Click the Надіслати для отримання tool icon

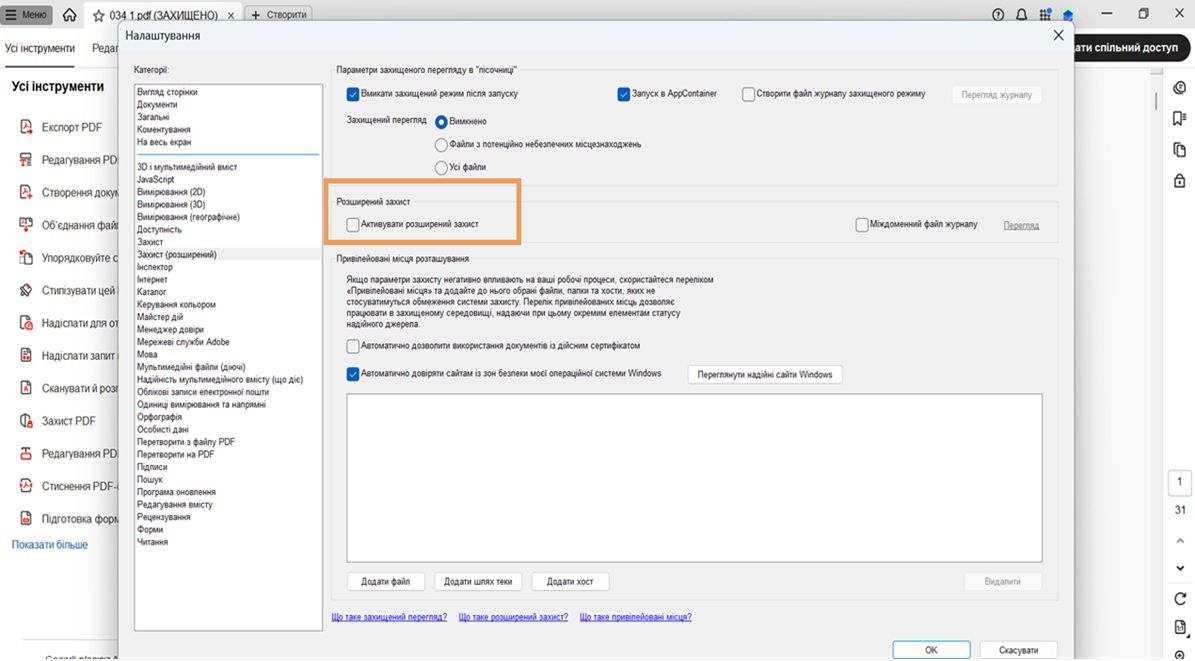tap(26, 322)
